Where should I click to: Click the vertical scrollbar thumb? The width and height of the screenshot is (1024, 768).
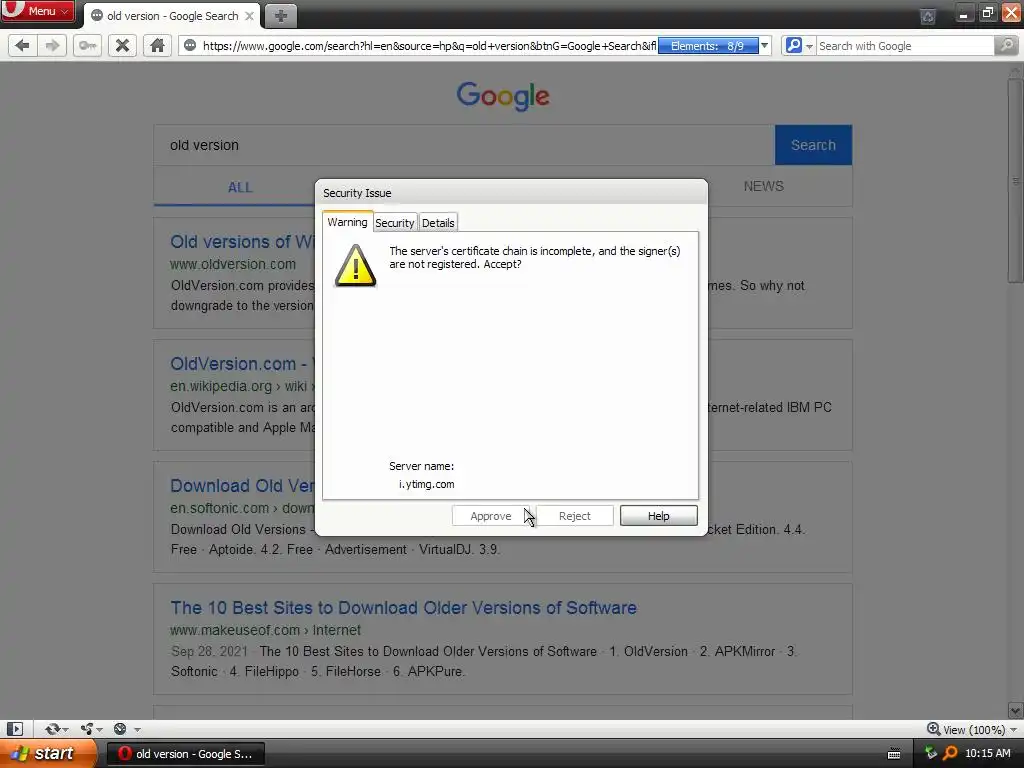pos(1015,180)
